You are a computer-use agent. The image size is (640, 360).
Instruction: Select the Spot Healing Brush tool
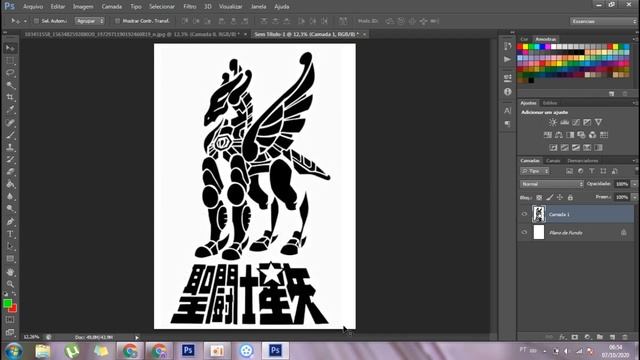pos(10,123)
